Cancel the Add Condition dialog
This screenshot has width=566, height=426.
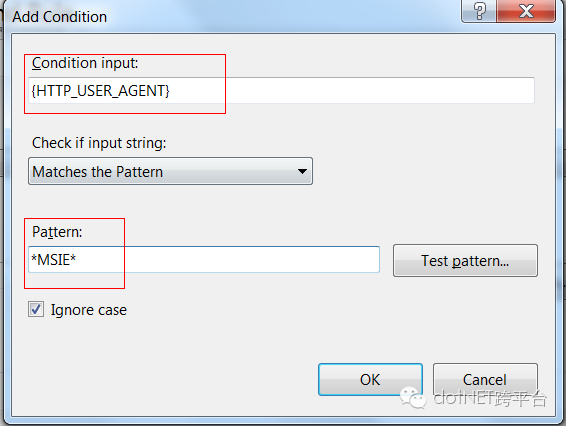coord(485,379)
